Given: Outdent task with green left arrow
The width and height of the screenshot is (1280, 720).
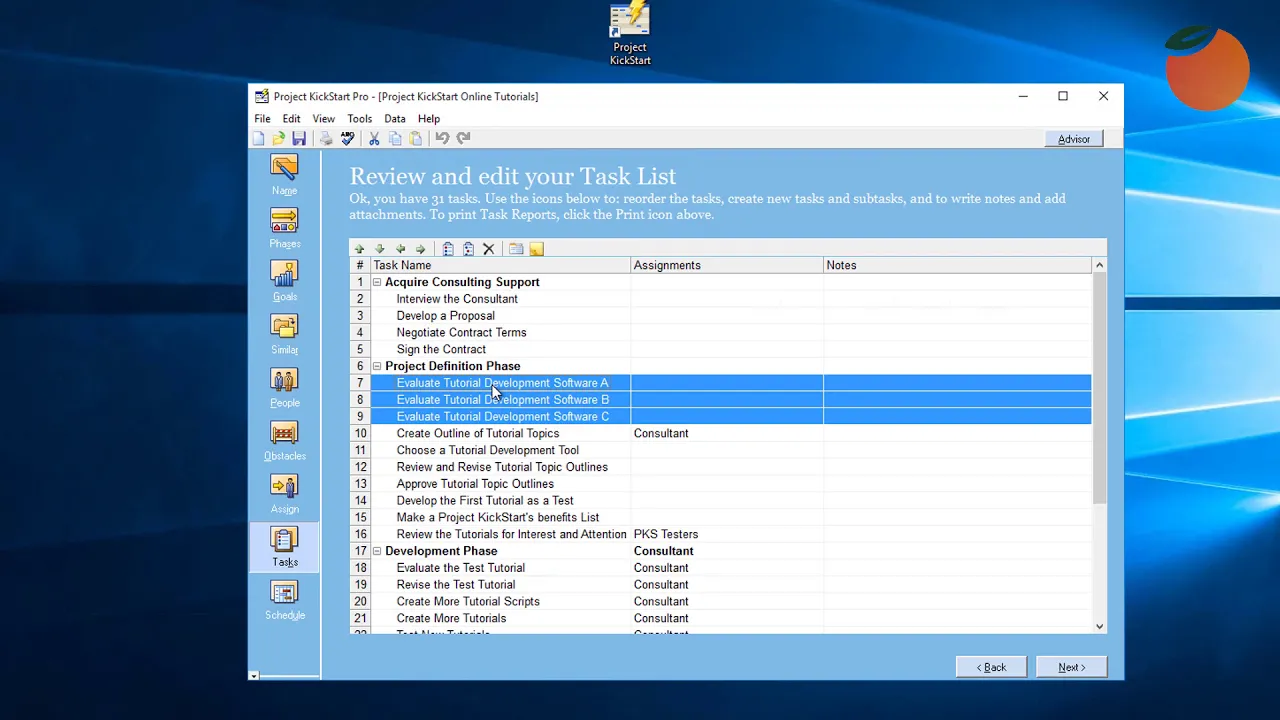Looking at the screenshot, I should [x=400, y=249].
